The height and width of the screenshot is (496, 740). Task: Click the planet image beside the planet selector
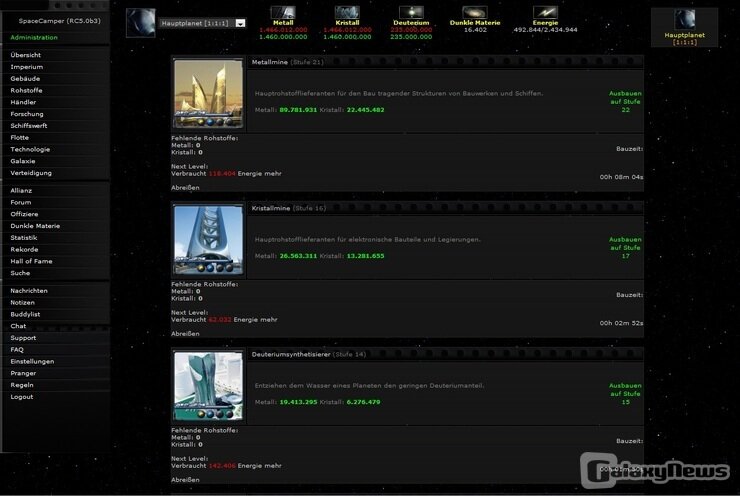tap(140, 22)
